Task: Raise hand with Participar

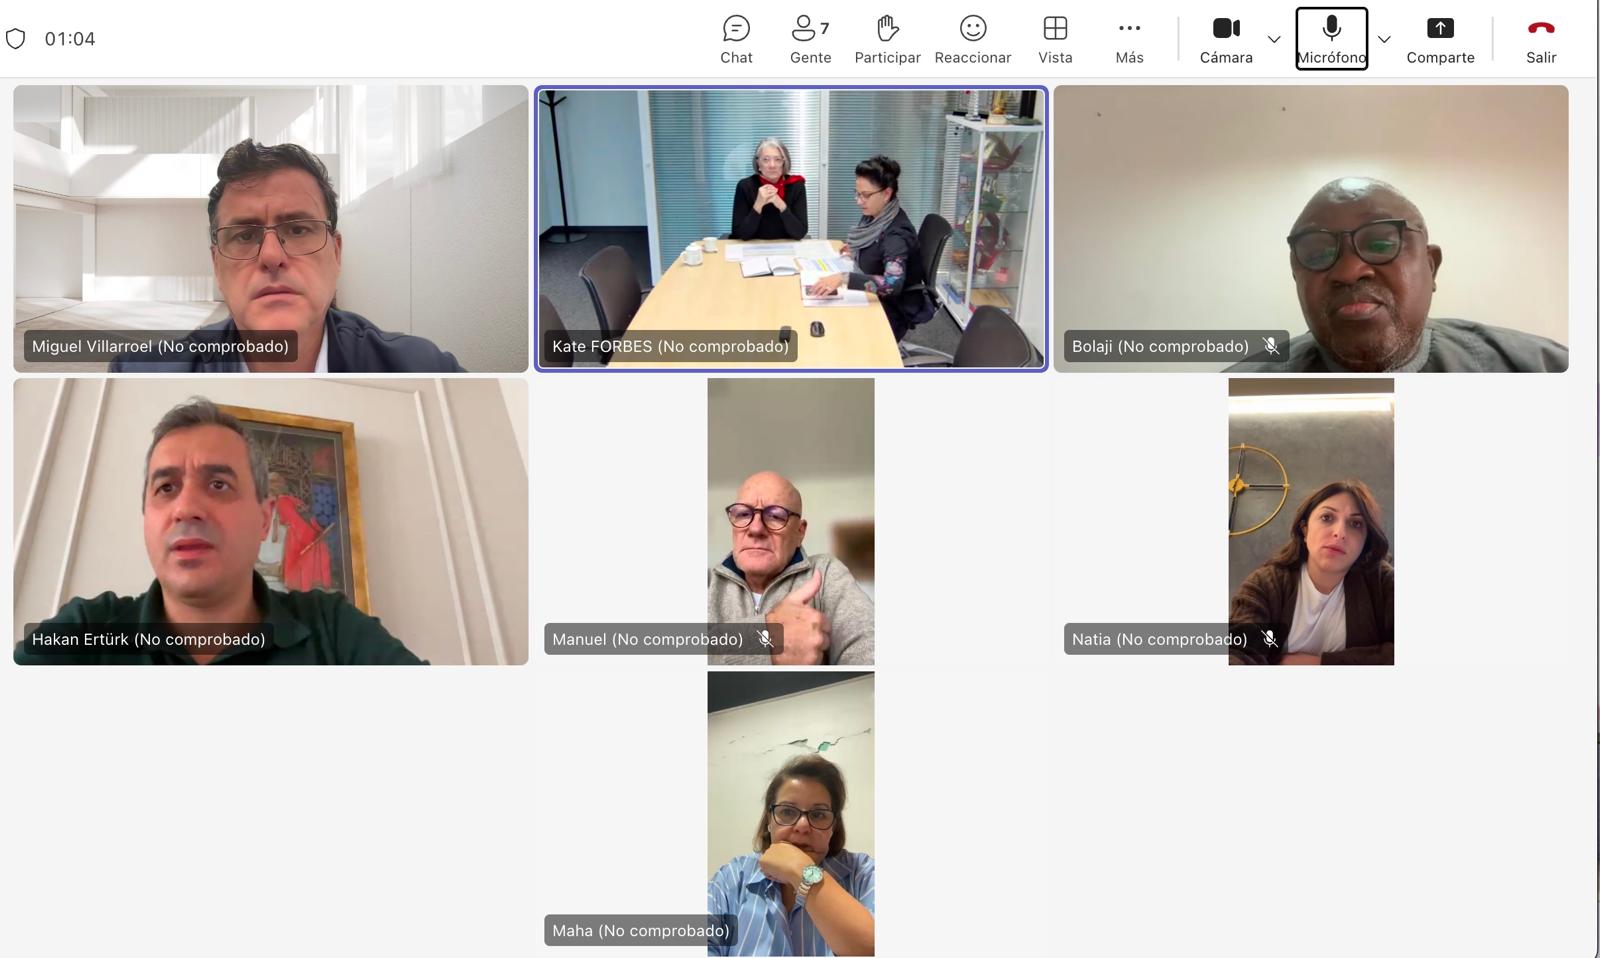Action: coord(887,39)
